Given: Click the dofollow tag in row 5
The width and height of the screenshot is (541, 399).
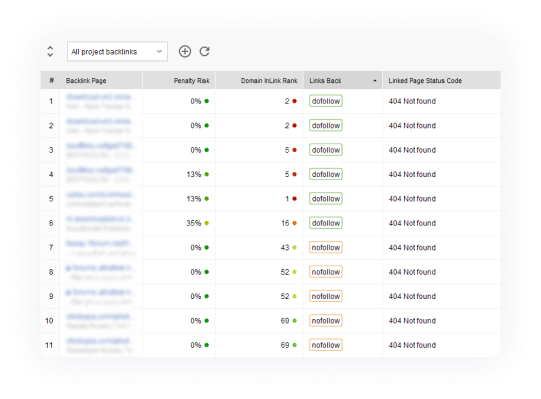Looking at the screenshot, I should coord(326,199).
